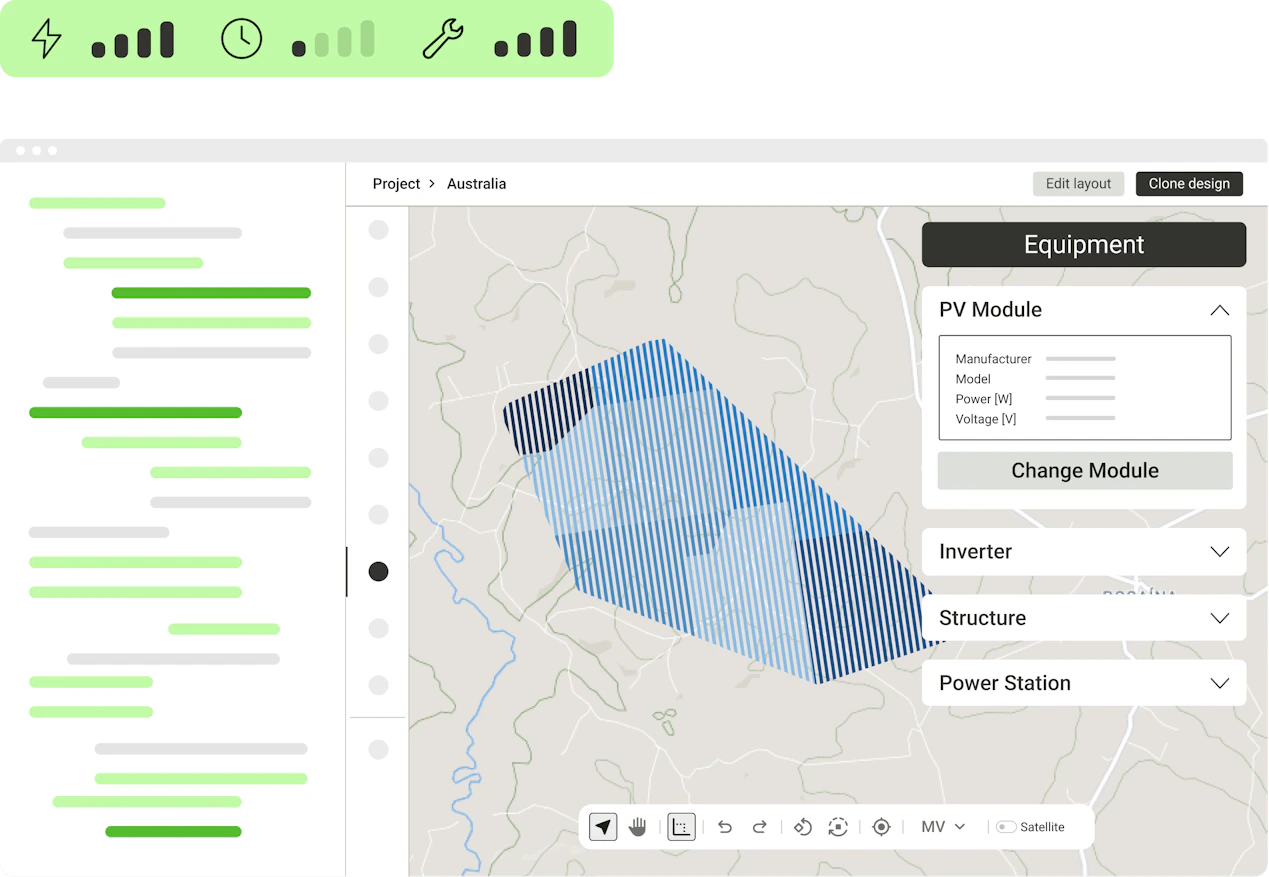Undo the last action
The image size is (1269, 877).
(x=725, y=827)
